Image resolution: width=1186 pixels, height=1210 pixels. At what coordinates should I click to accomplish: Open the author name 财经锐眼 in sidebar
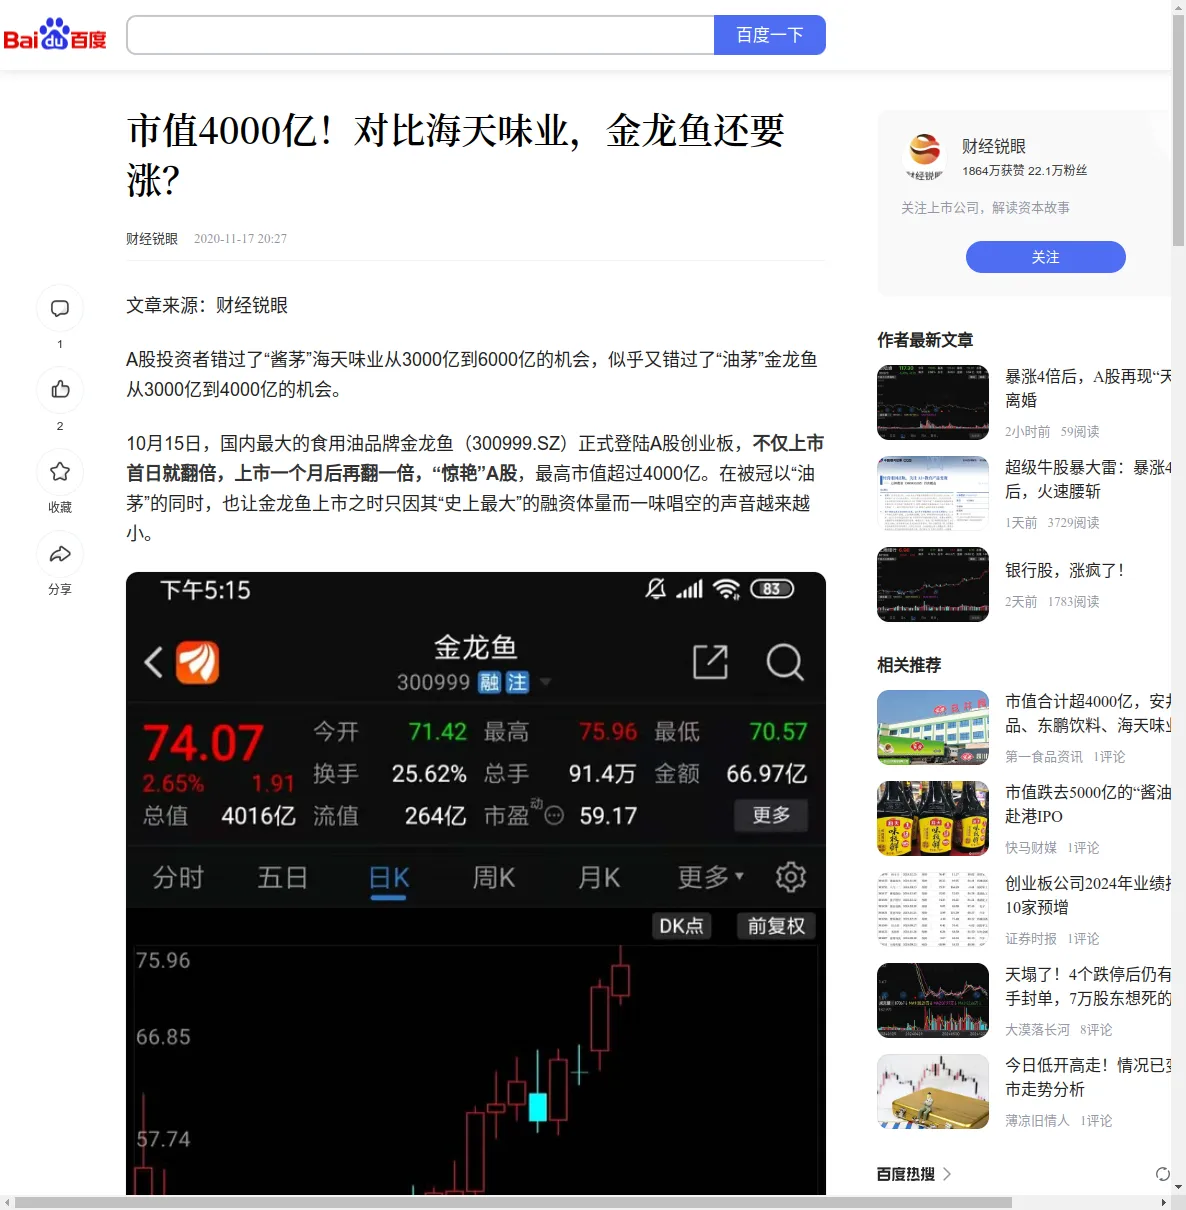coord(994,146)
